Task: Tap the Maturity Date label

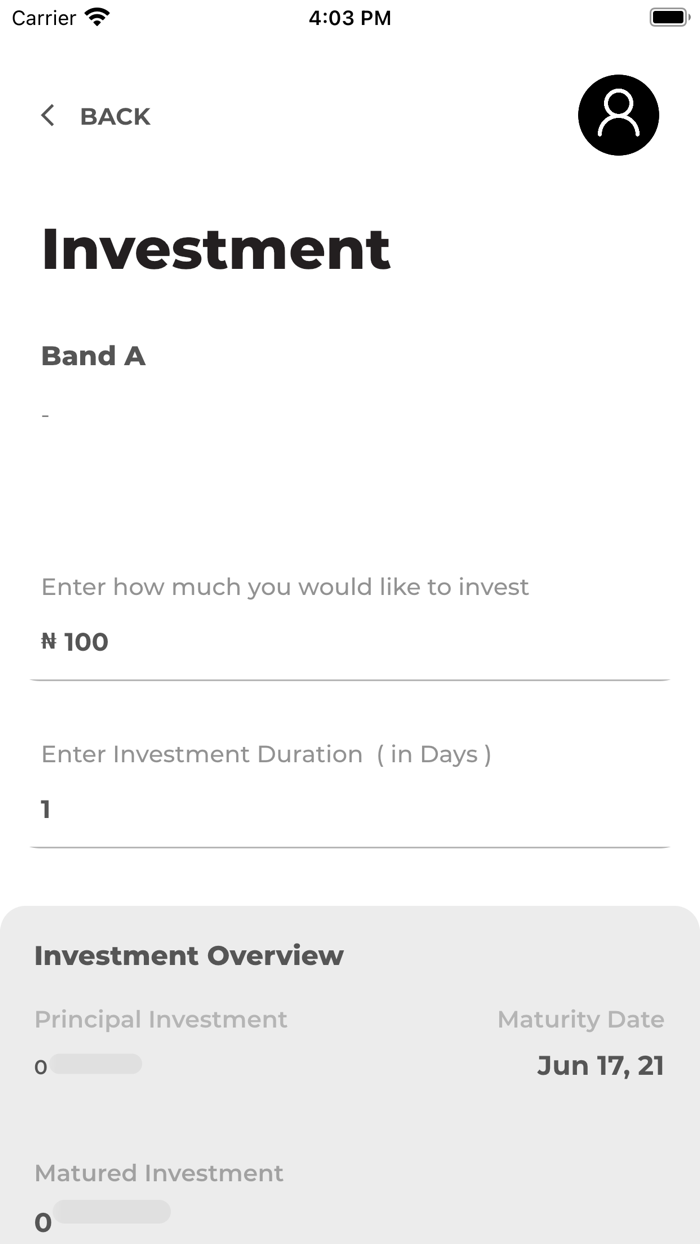Action: 580,1020
